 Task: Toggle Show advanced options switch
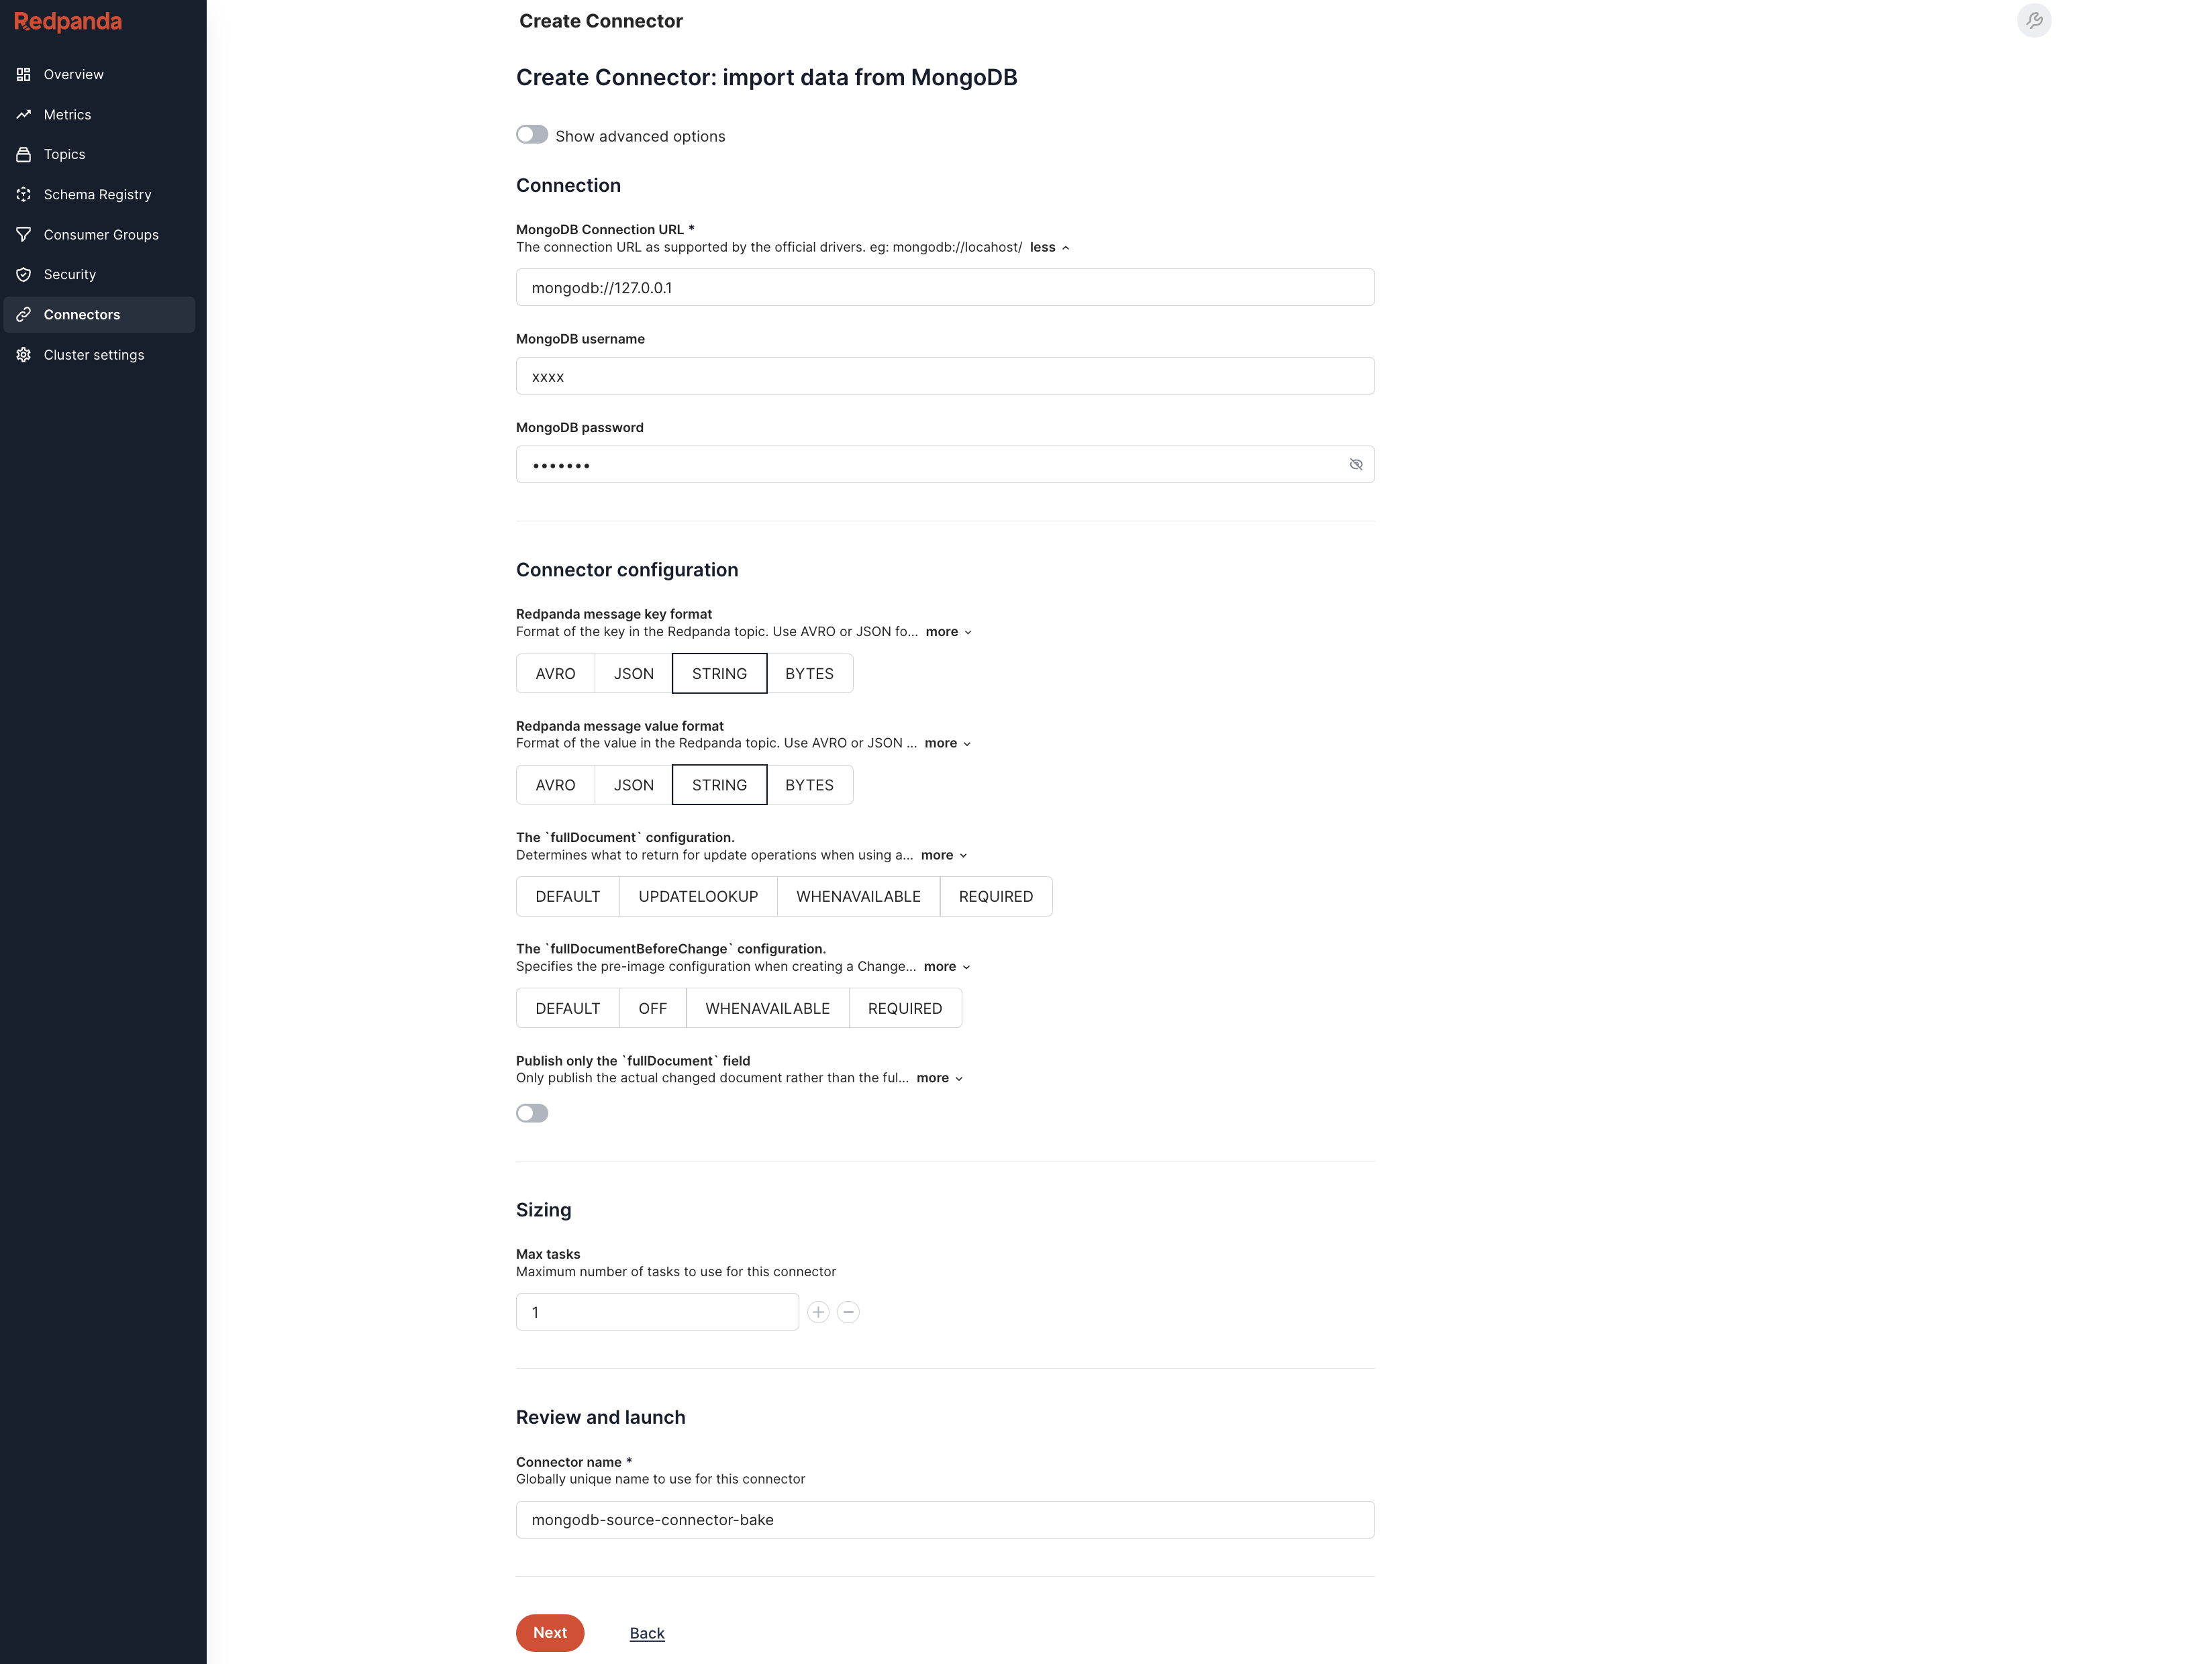532,135
